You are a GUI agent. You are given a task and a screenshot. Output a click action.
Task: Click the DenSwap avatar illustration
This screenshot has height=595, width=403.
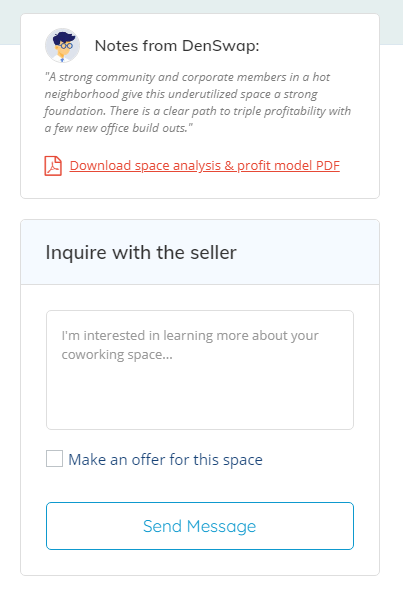coord(63,46)
